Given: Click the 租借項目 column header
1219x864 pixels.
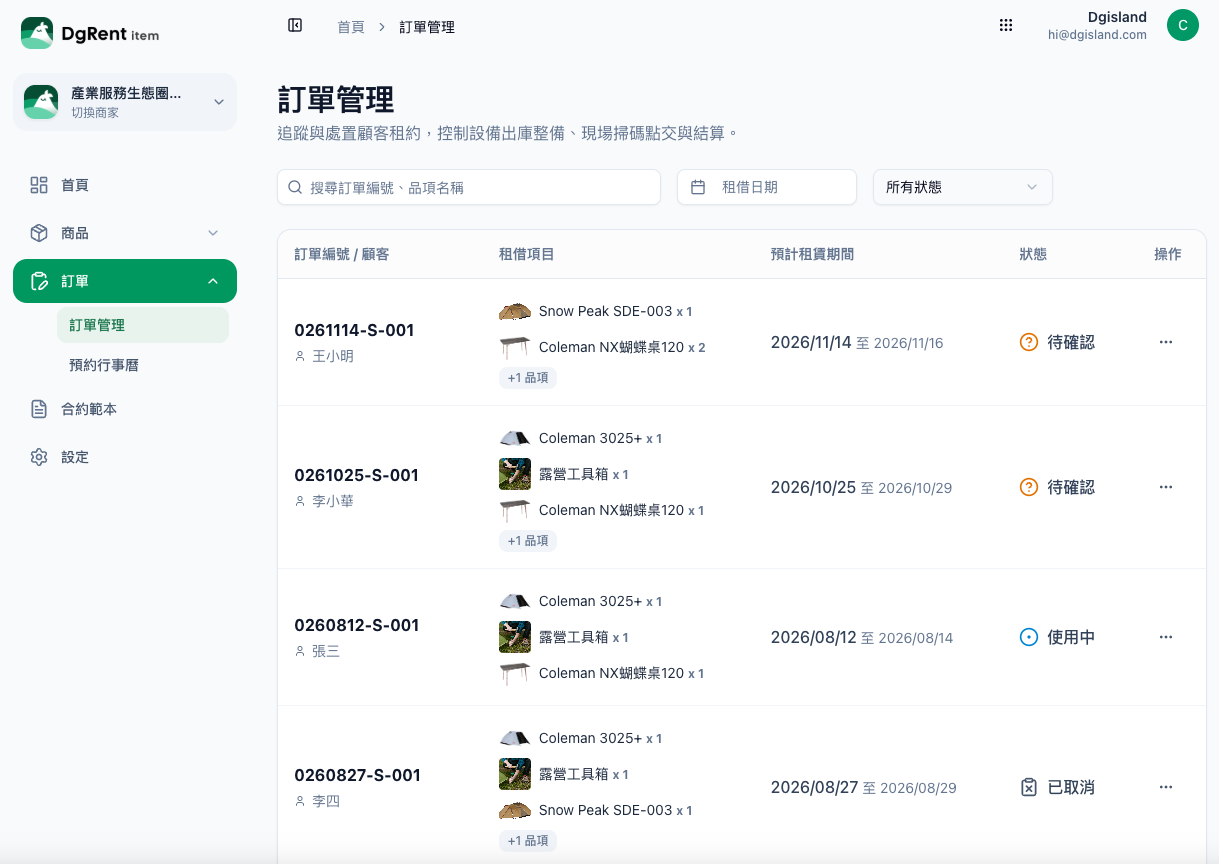Looking at the screenshot, I should pos(527,254).
